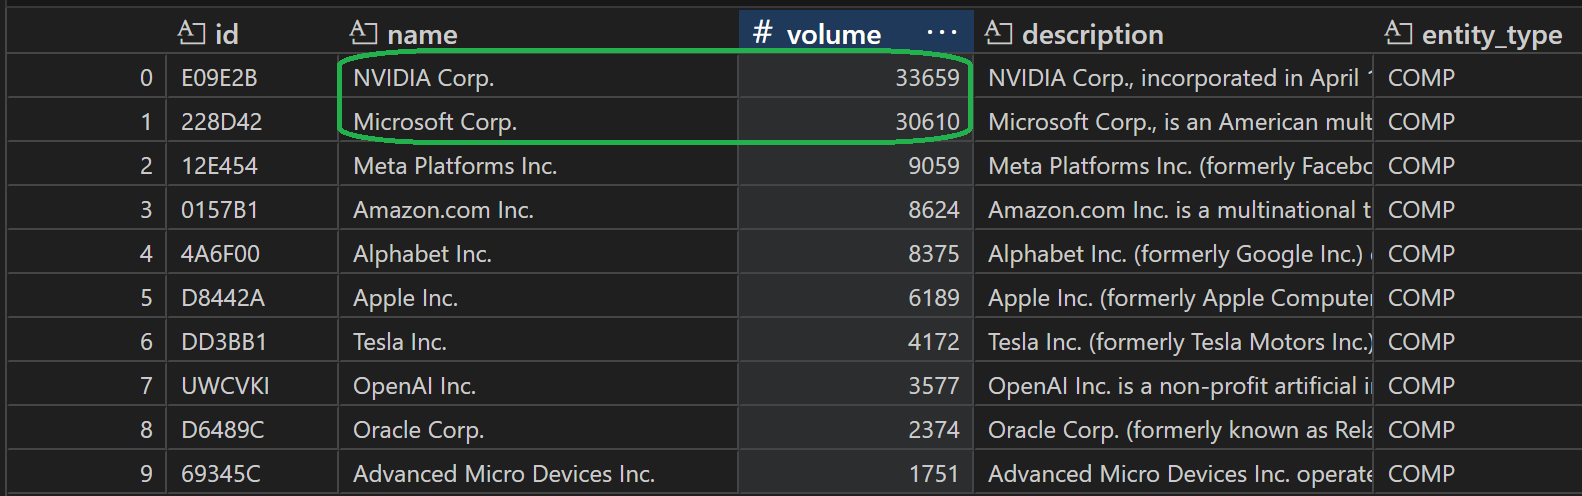This screenshot has width=1582, height=496.
Task: Open the Microsoft Corp. description cell
Action: tap(1173, 122)
